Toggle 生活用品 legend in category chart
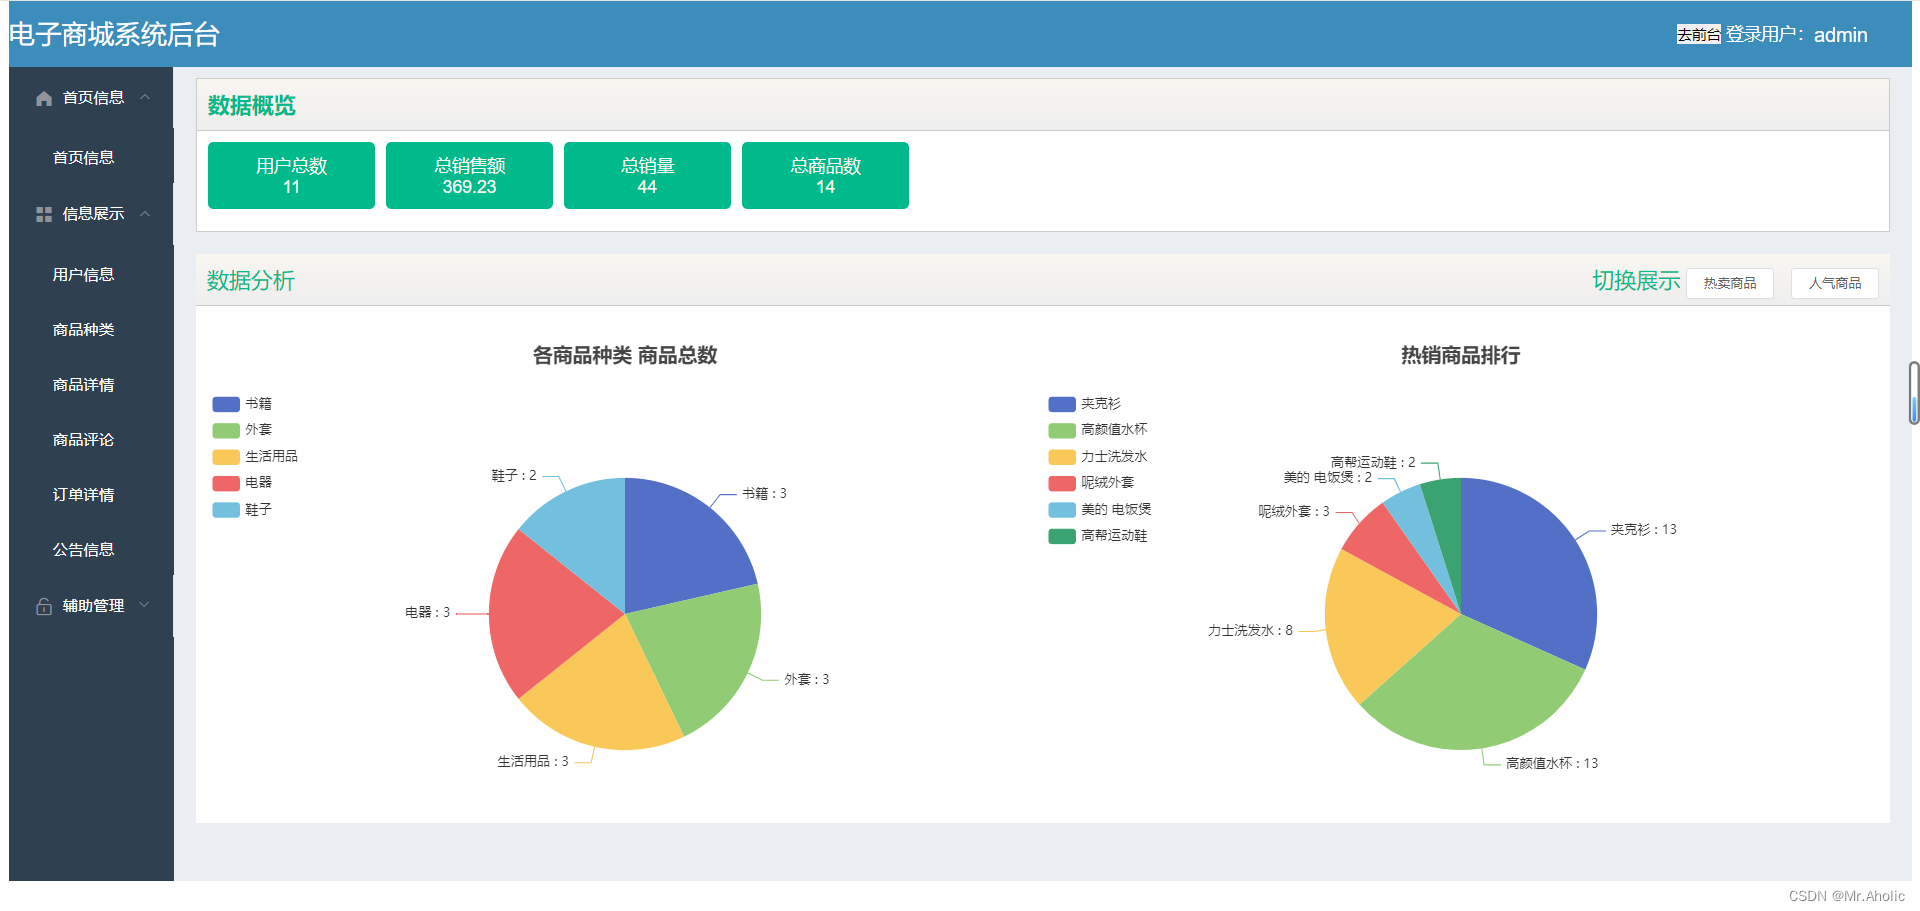1920x911 pixels. point(255,457)
